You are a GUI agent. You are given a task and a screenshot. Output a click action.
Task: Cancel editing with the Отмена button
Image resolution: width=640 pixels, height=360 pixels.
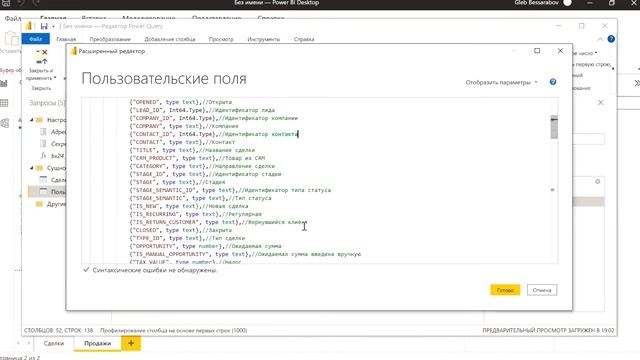click(x=542, y=290)
